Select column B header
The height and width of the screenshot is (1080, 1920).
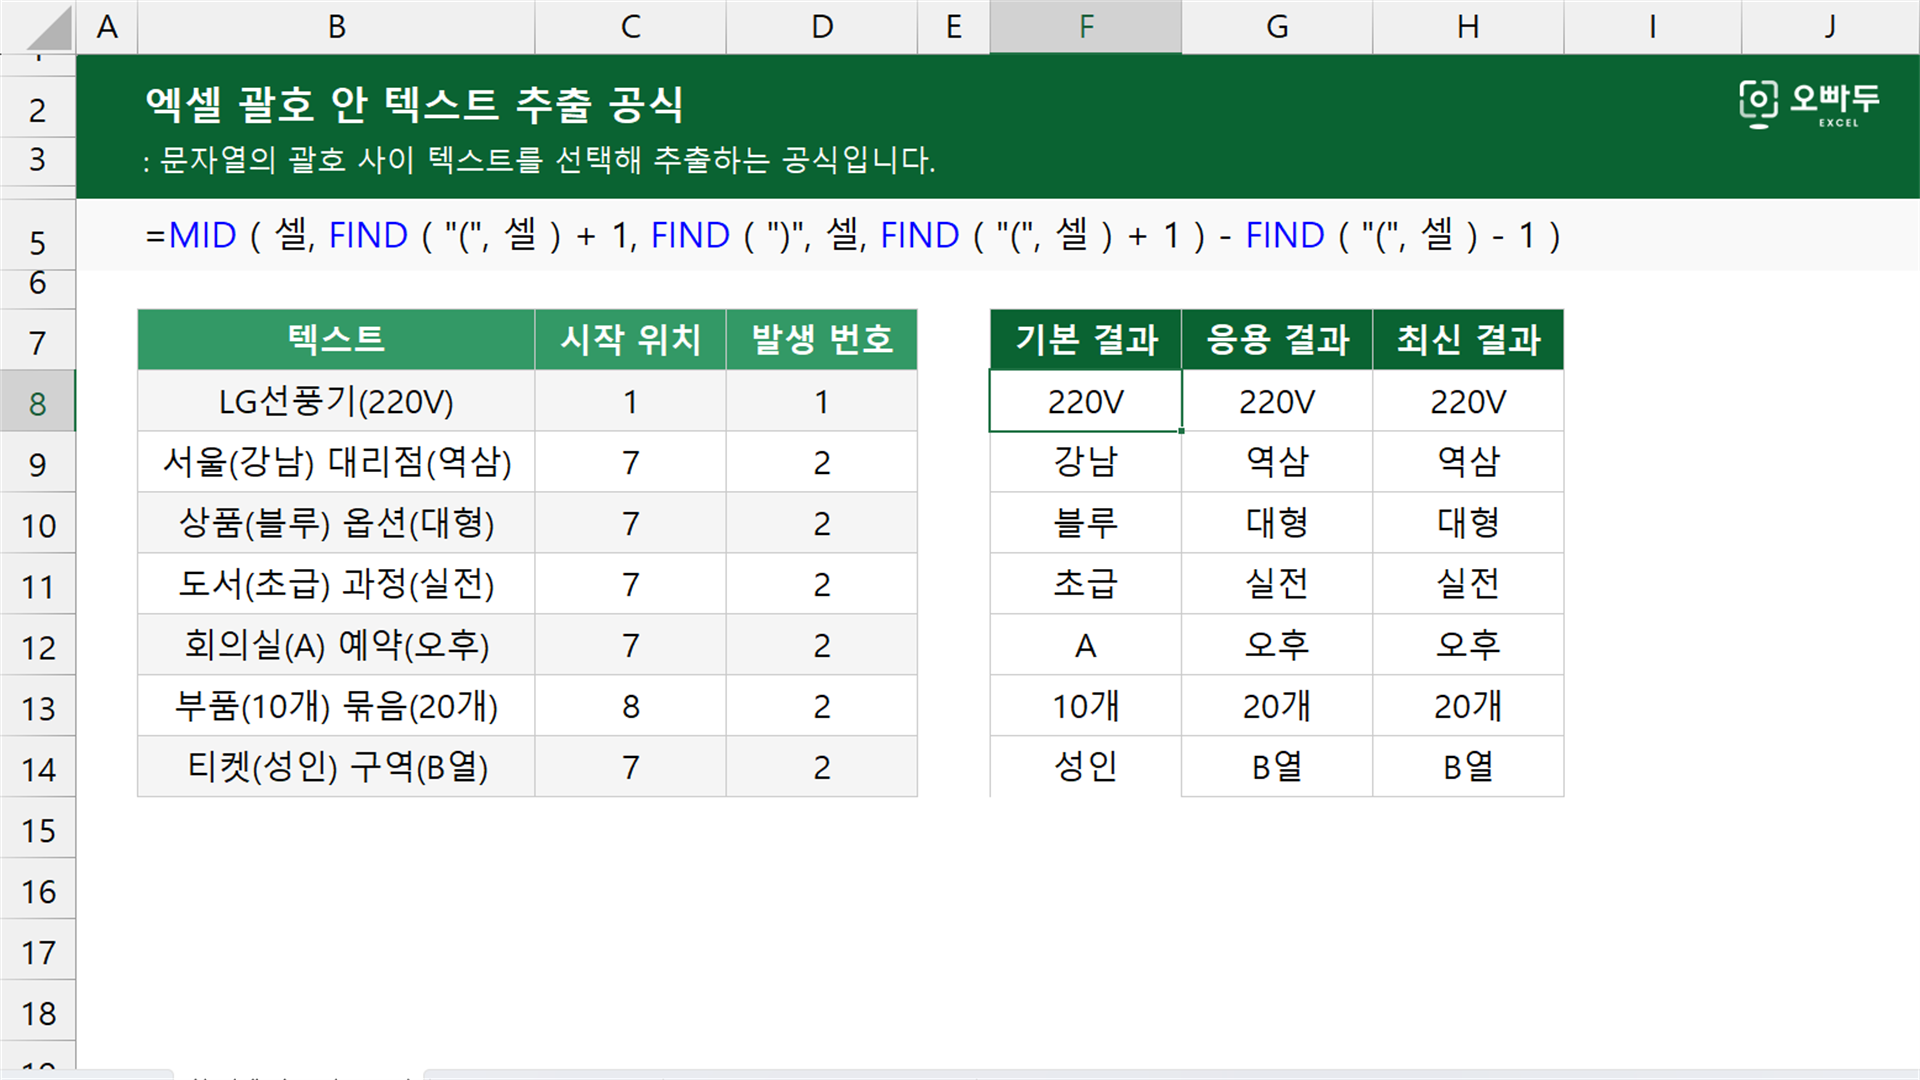(x=336, y=27)
